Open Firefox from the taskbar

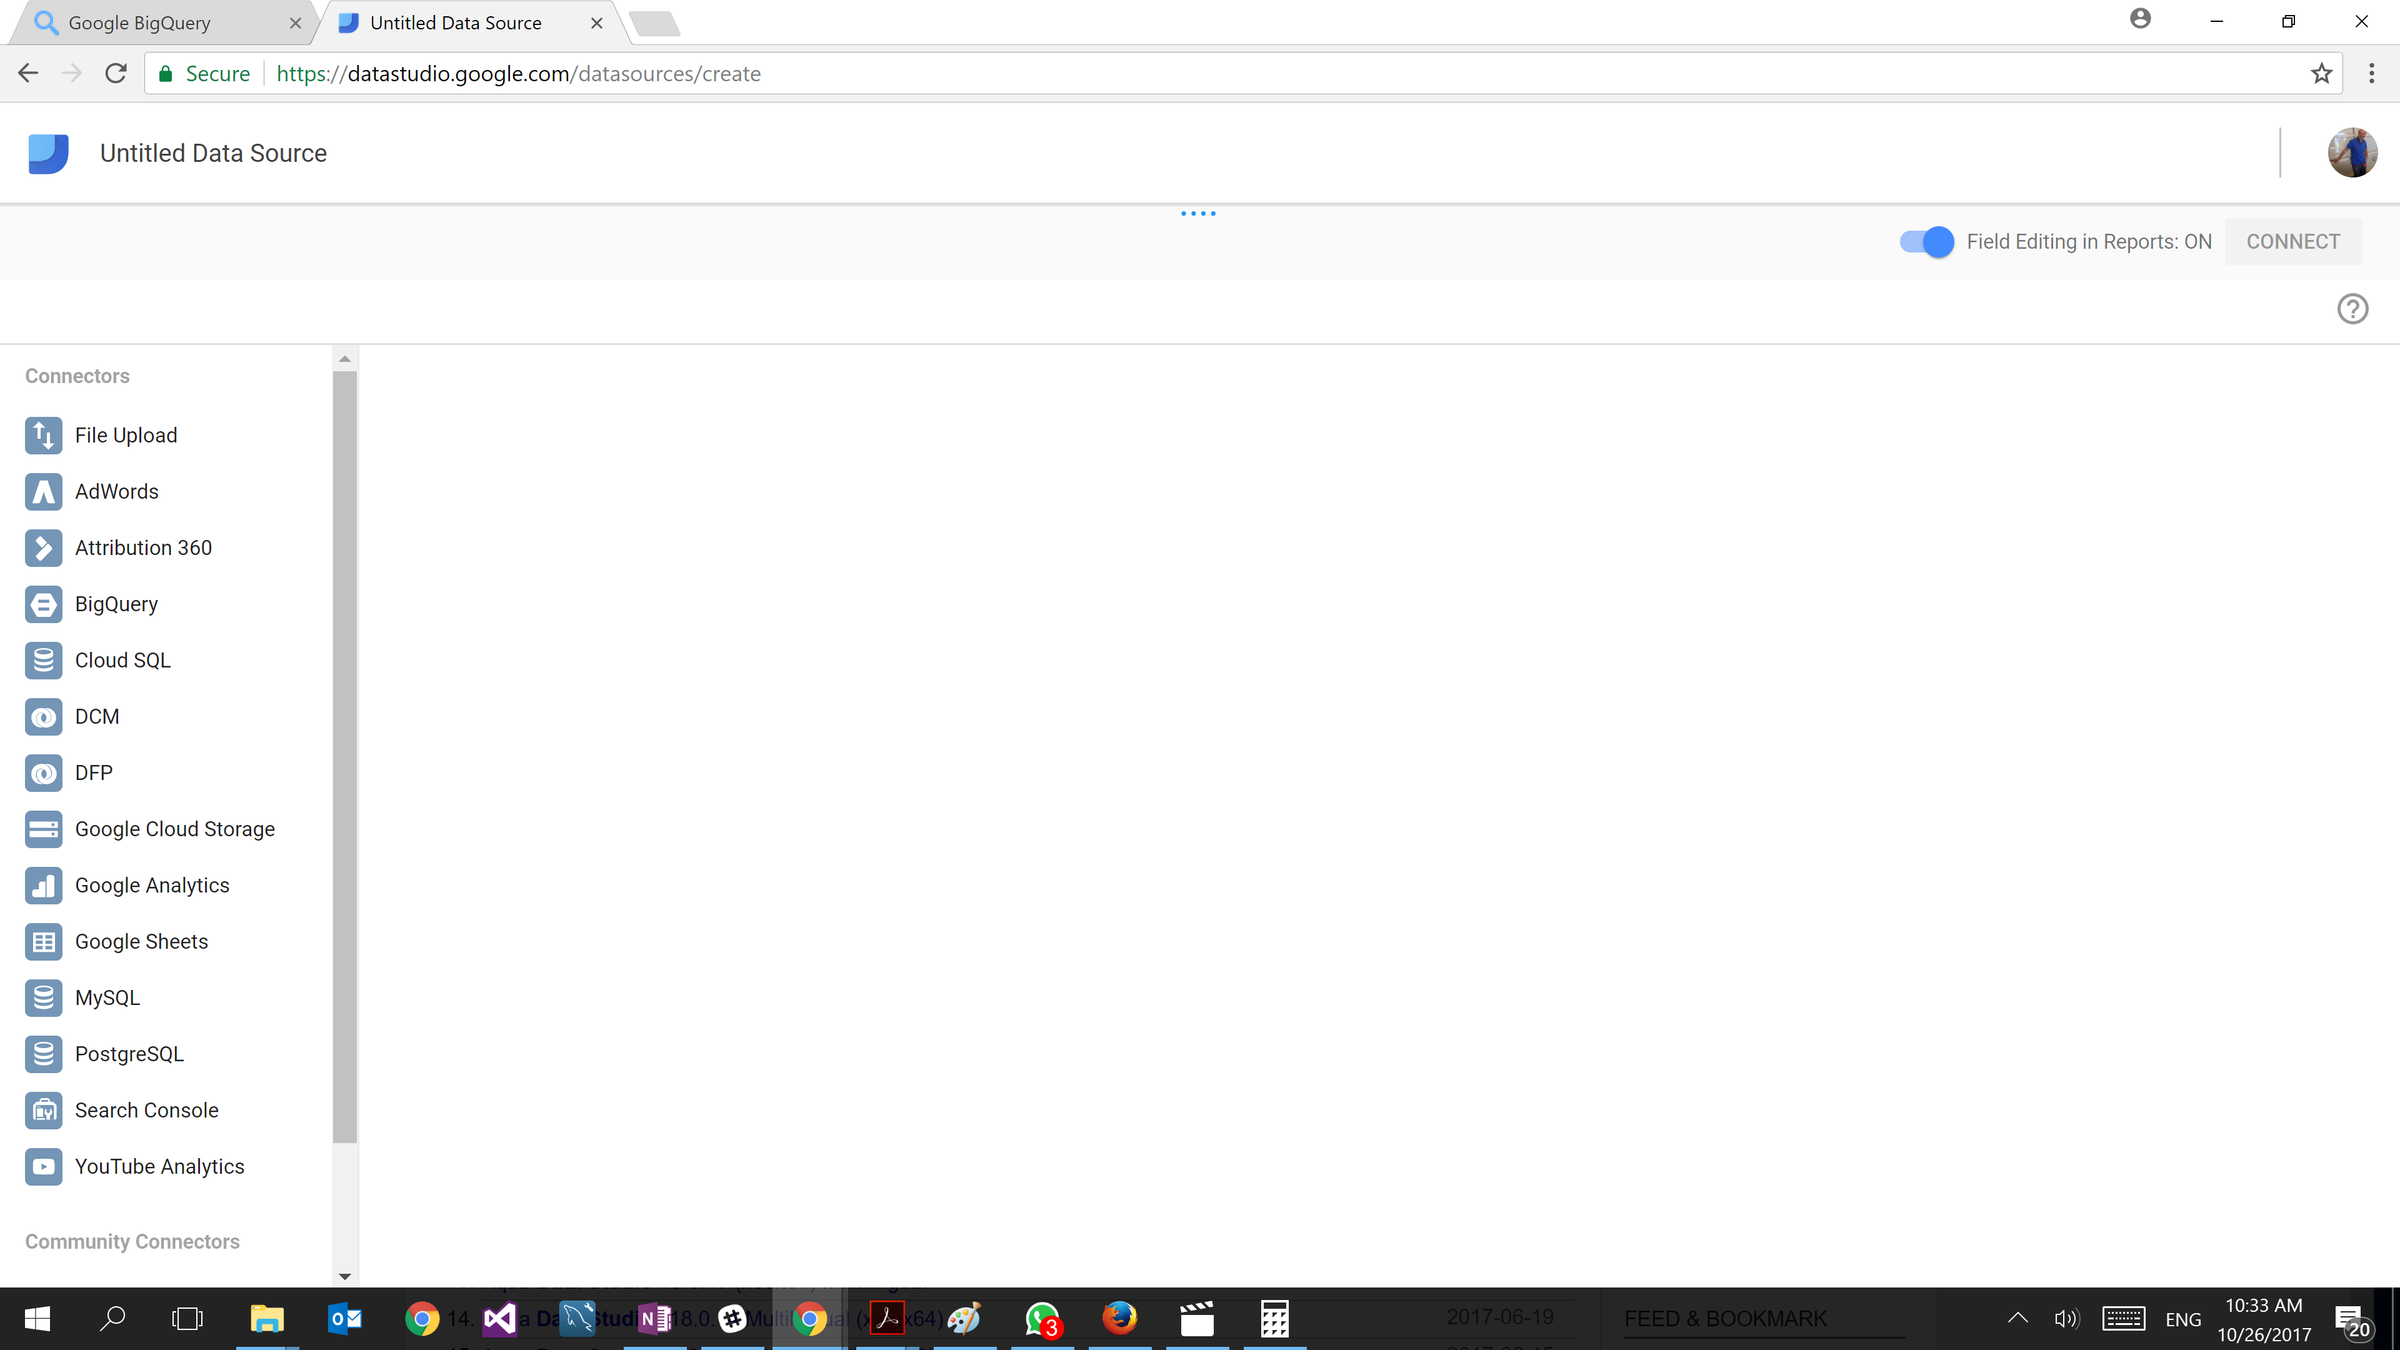1119,1319
